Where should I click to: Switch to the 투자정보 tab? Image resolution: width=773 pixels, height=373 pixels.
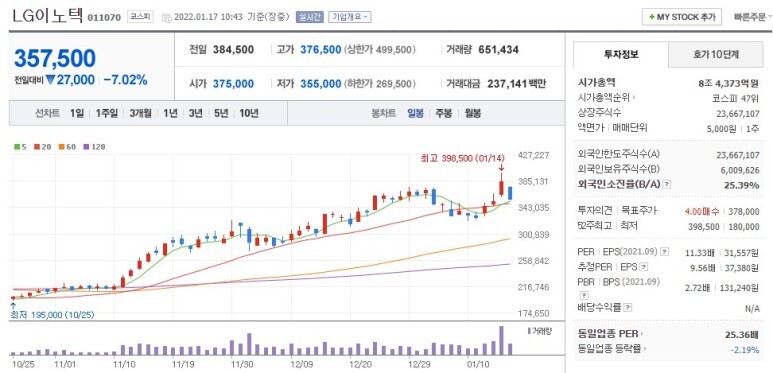pyautogui.click(x=621, y=55)
